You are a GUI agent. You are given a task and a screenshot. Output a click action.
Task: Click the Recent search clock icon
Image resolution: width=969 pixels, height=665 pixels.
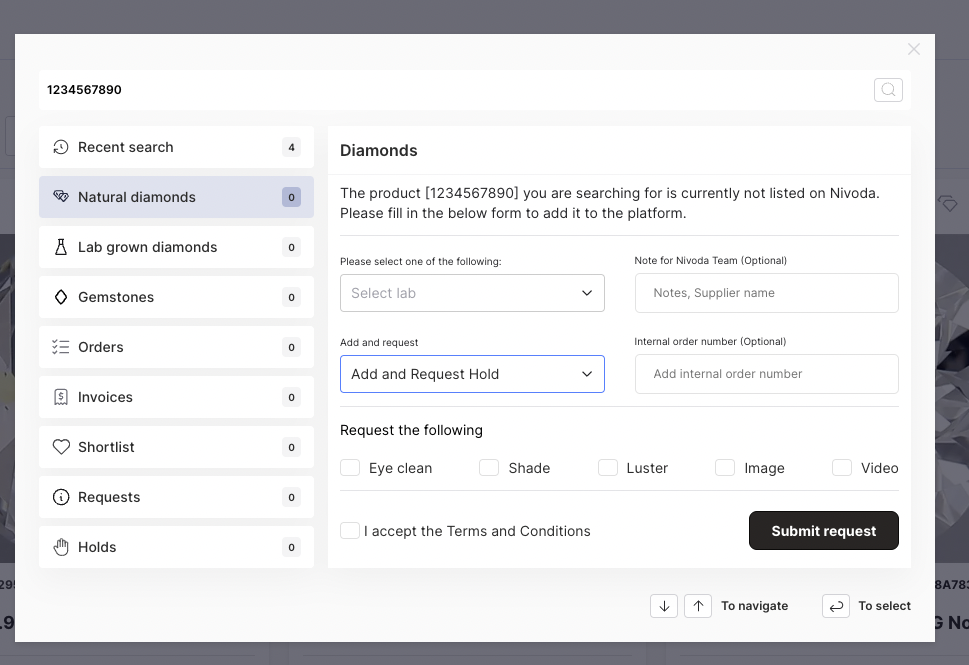point(61,147)
